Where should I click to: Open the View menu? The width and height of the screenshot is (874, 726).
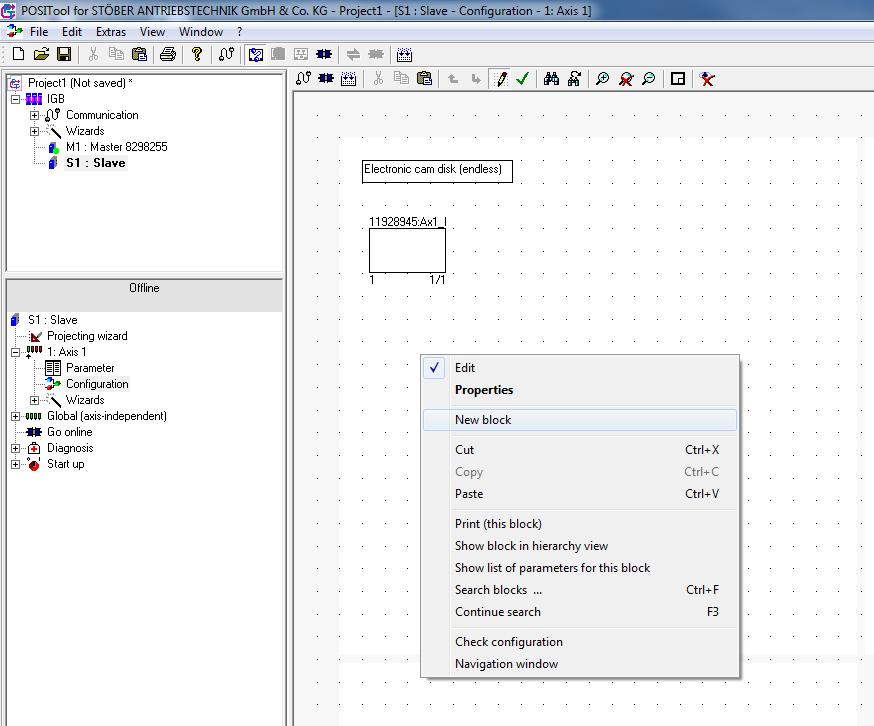click(x=152, y=32)
